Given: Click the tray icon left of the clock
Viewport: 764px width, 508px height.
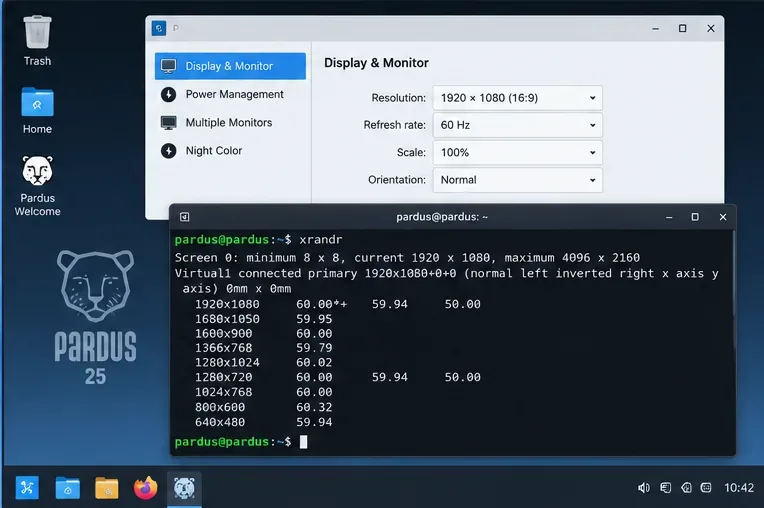Looking at the screenshot, I should (x=706, y=488).
